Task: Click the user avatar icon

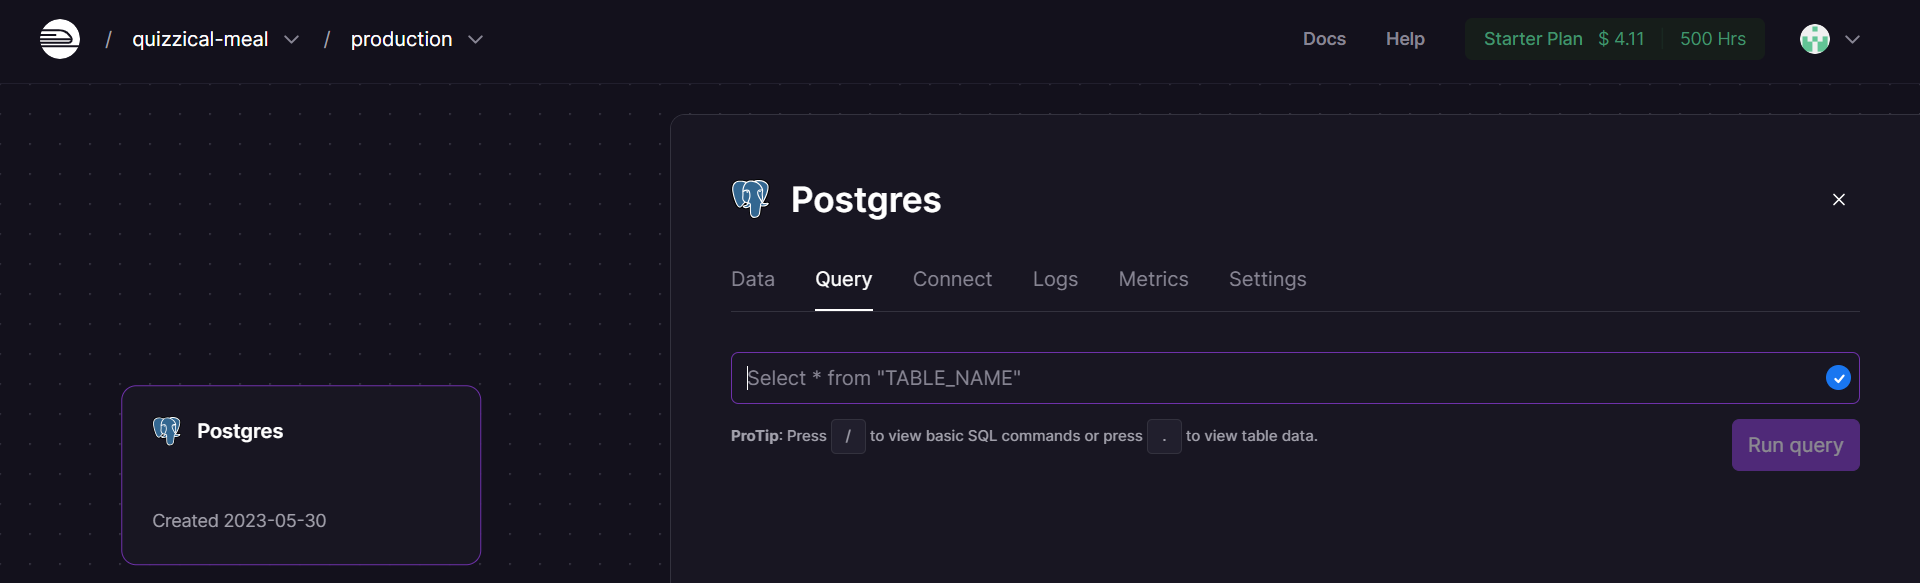Action: click(x=1815, y=39)
